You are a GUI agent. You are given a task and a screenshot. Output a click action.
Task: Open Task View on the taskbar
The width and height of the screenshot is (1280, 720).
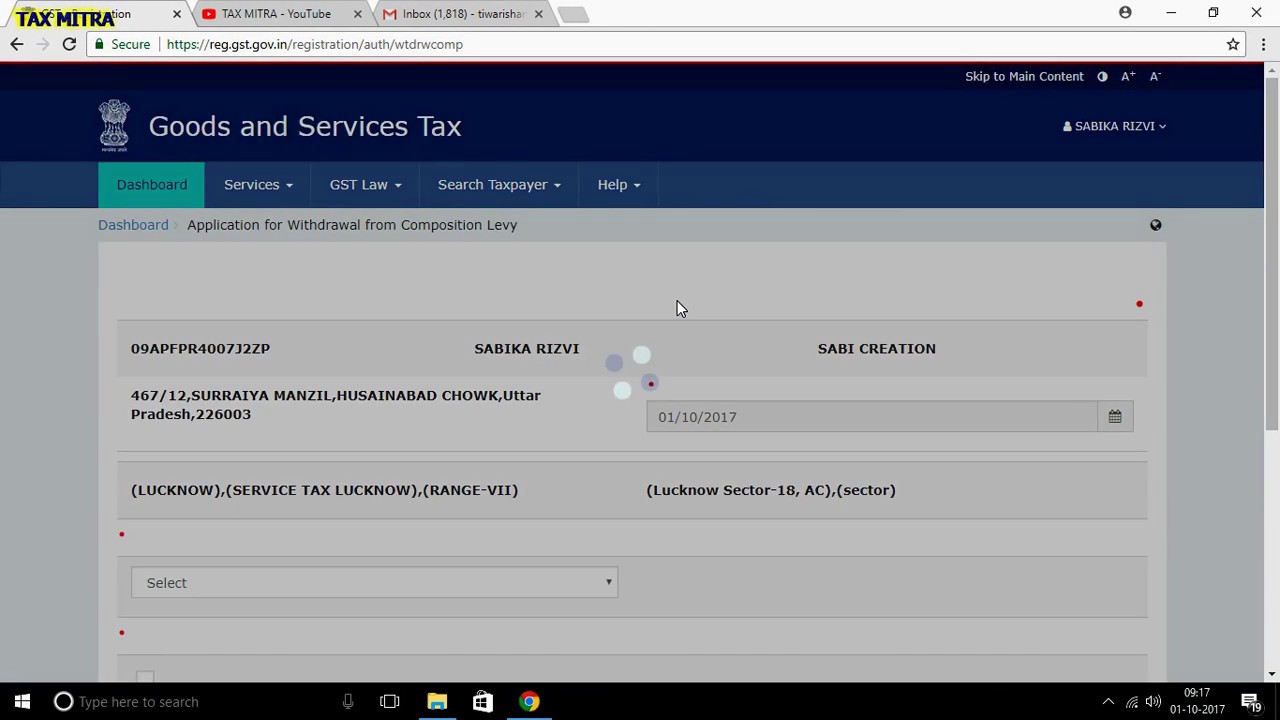[390, 702]
